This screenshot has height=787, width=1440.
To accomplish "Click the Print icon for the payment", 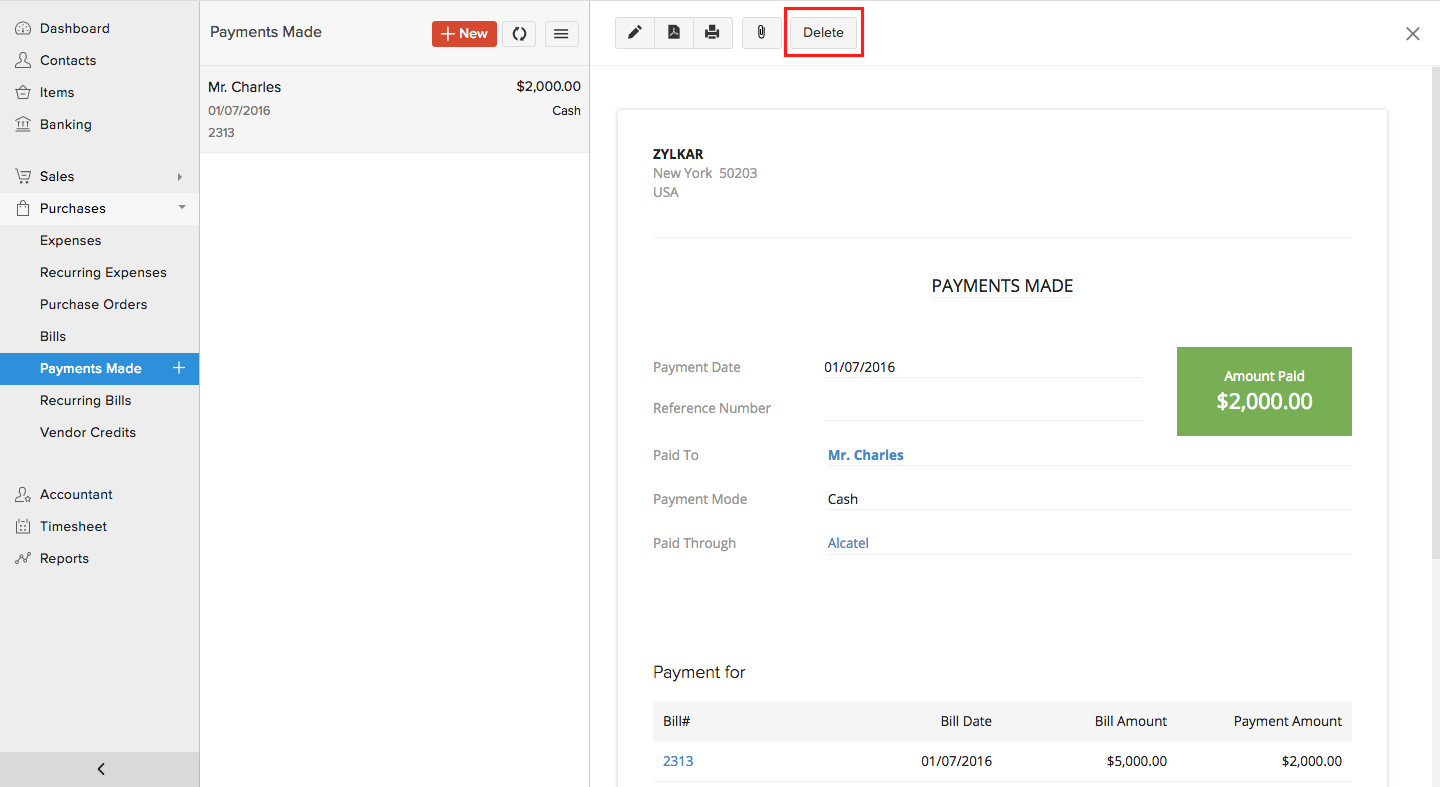I will pos(712,32).
